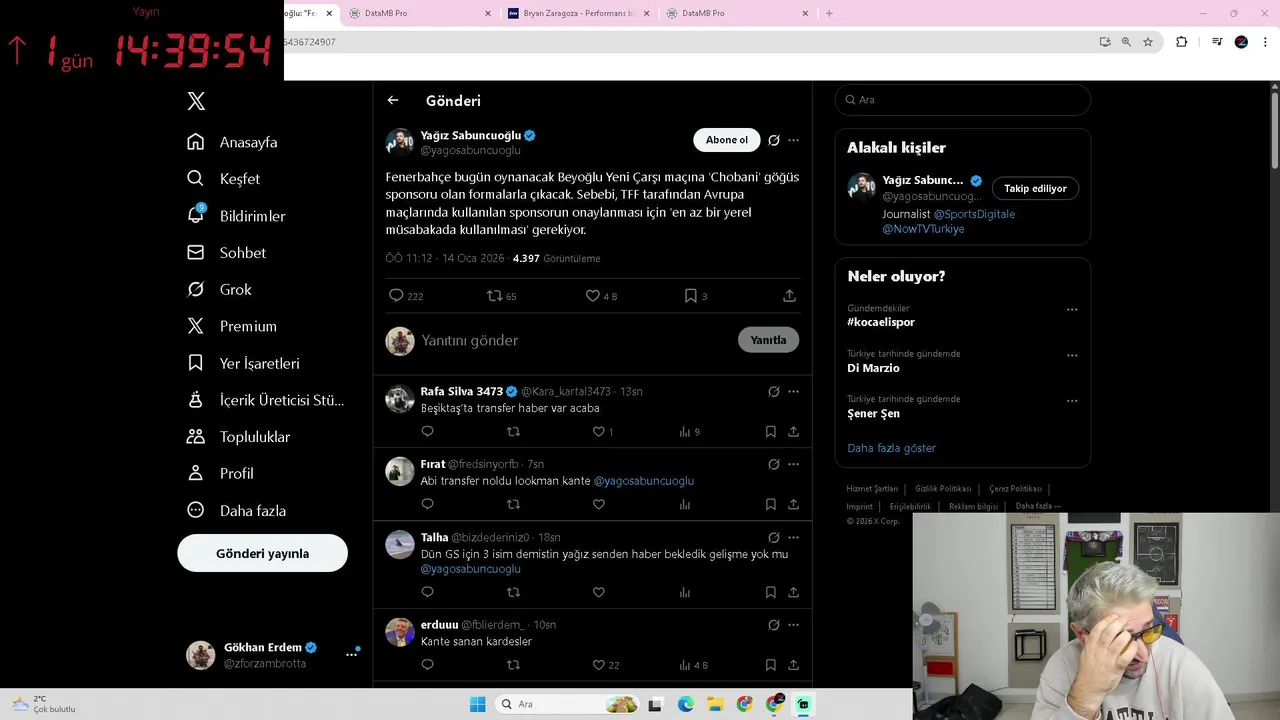Click Abone ol button
Screen dimensions: 1280x720
point(726,140)
